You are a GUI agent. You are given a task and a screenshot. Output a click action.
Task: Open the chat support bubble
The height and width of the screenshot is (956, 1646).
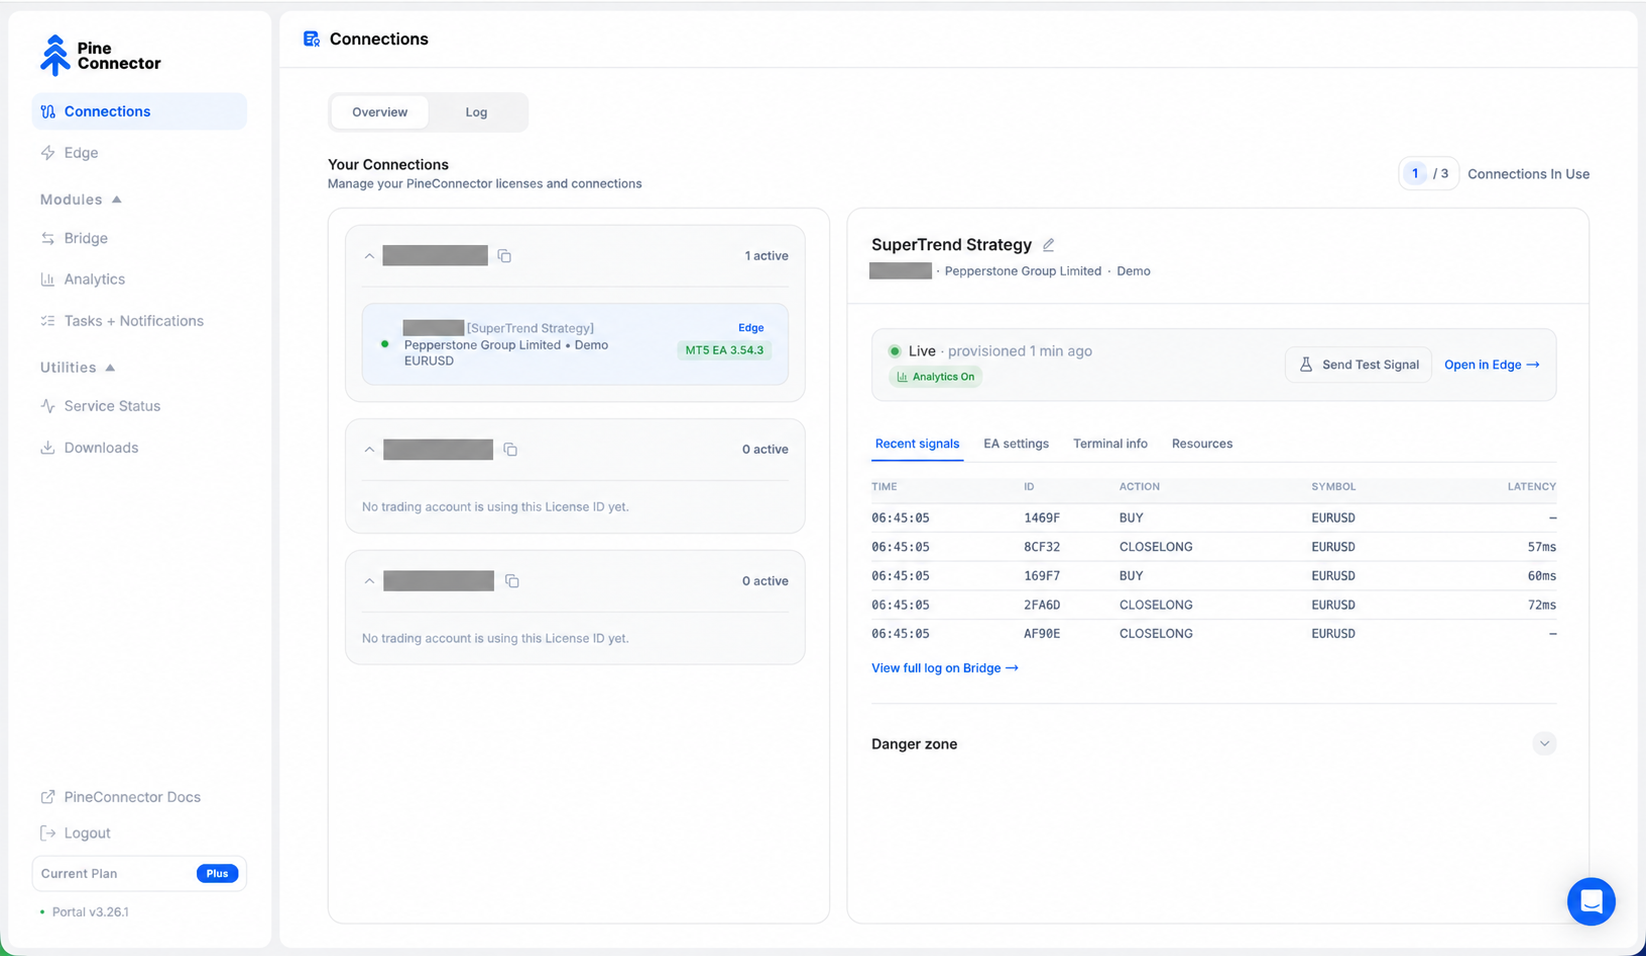pos(1591,902)
